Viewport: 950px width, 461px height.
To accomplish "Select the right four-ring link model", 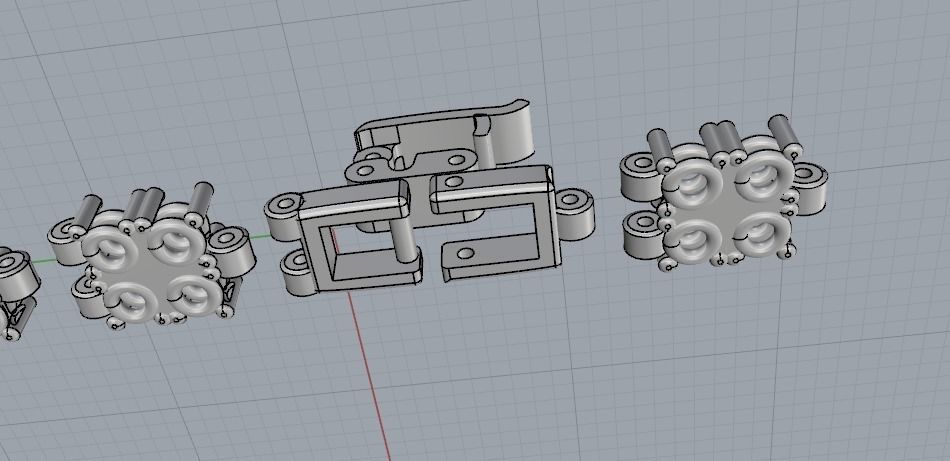I will click(724, 193).
